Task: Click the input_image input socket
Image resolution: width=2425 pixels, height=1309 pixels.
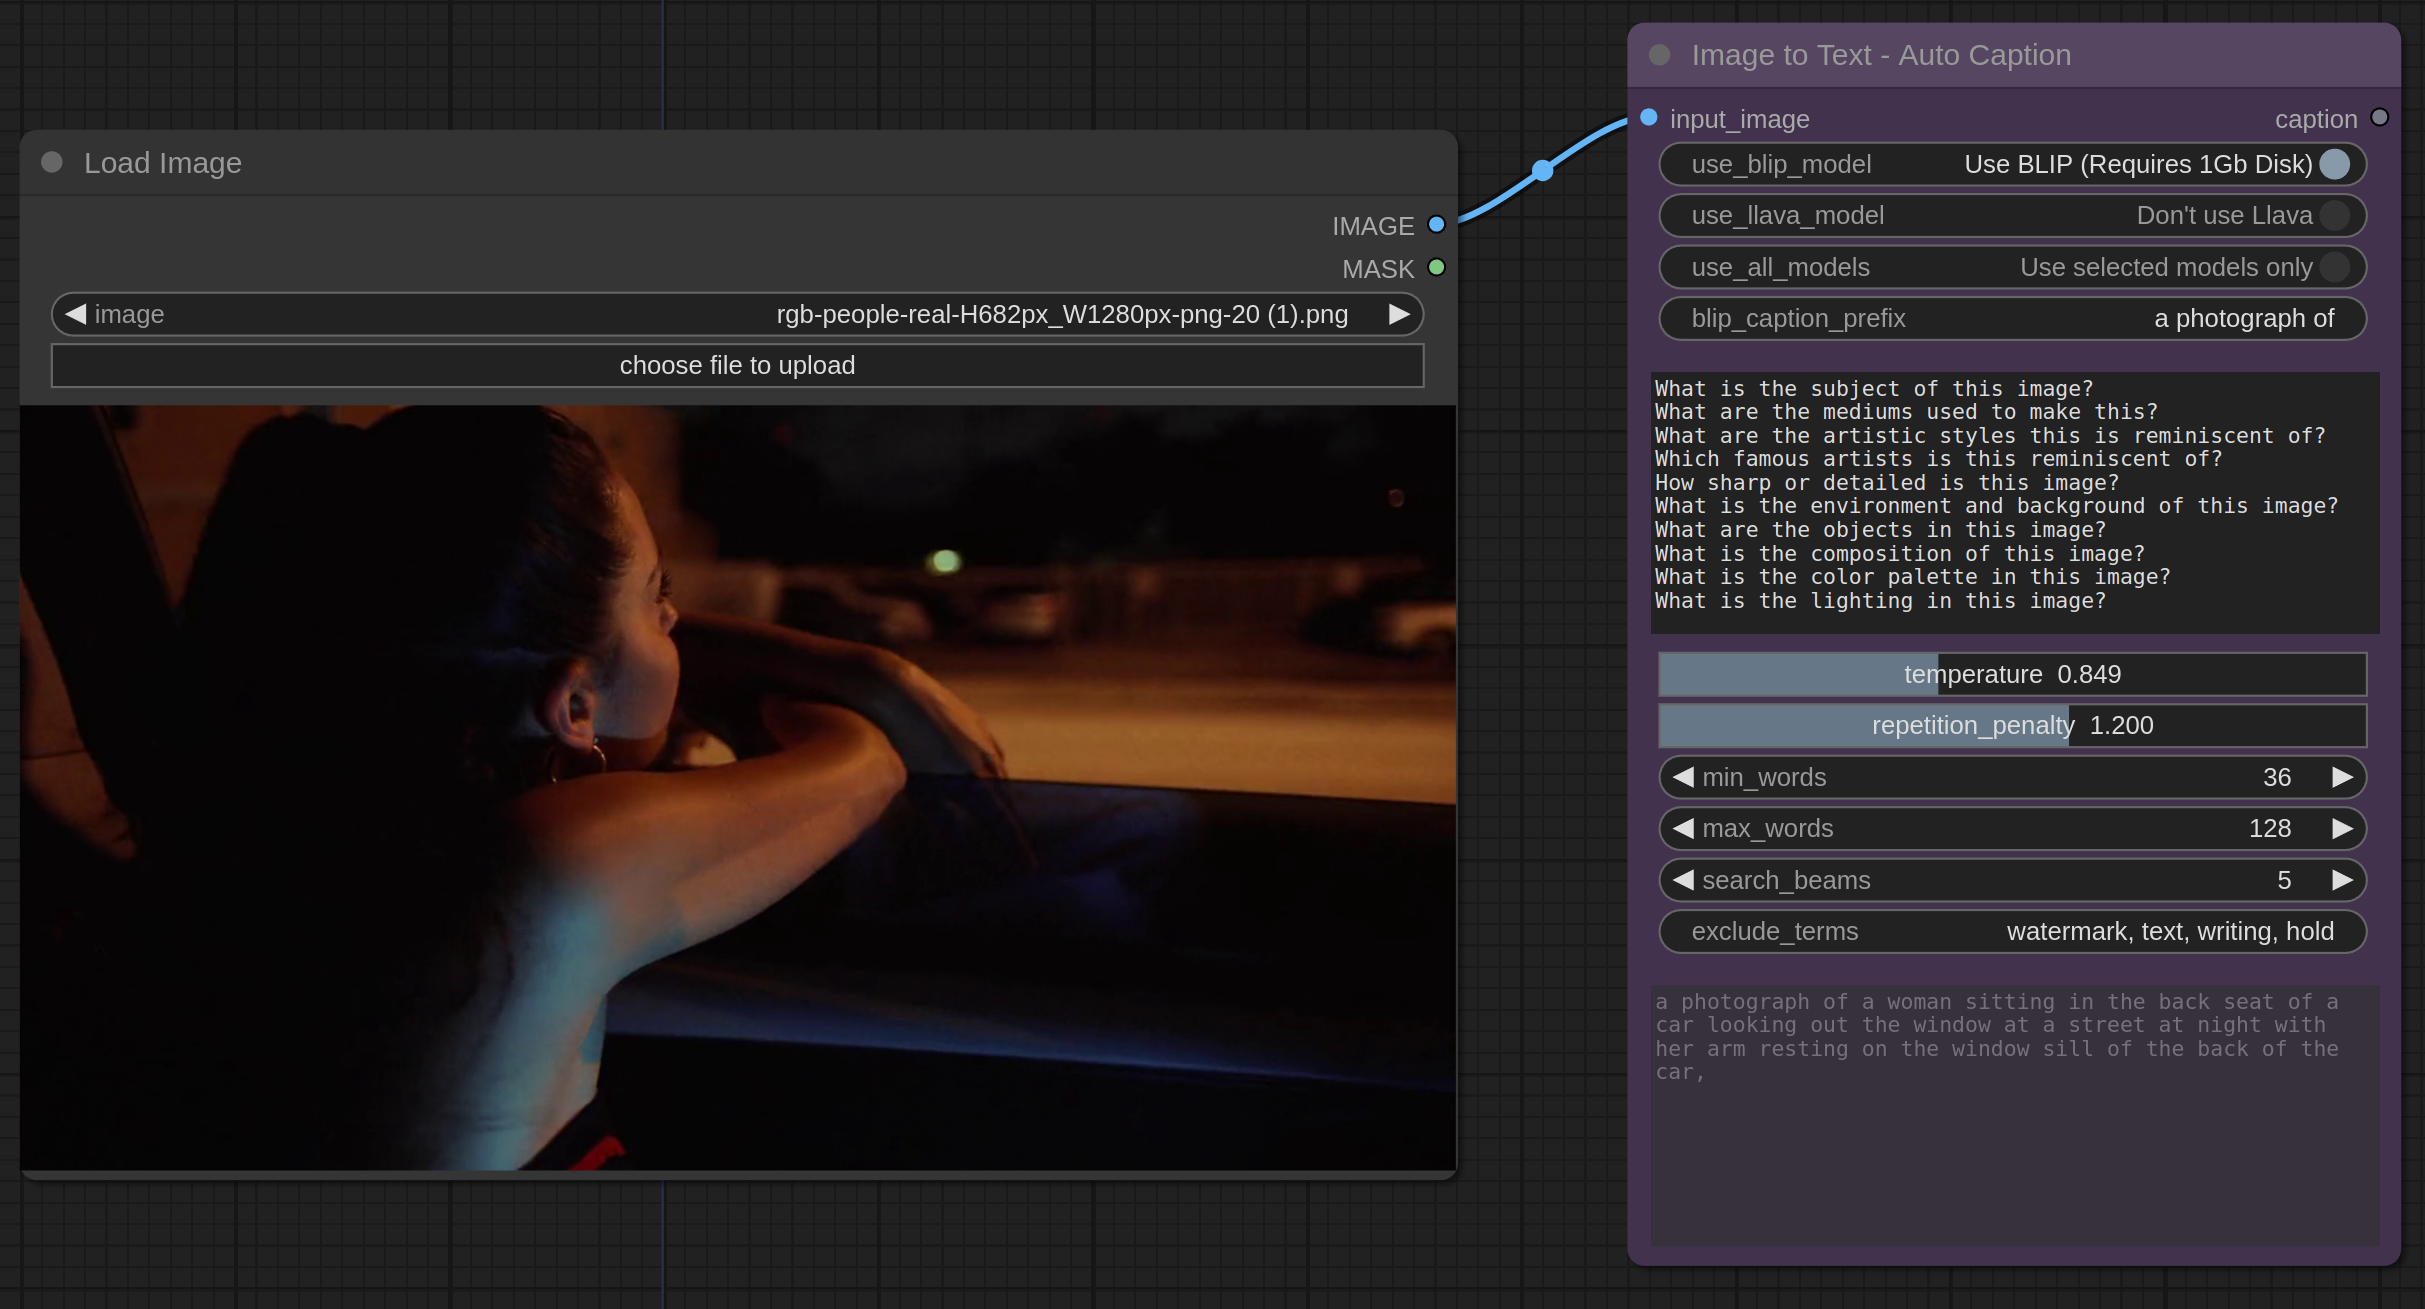Action: point(1649,118)
